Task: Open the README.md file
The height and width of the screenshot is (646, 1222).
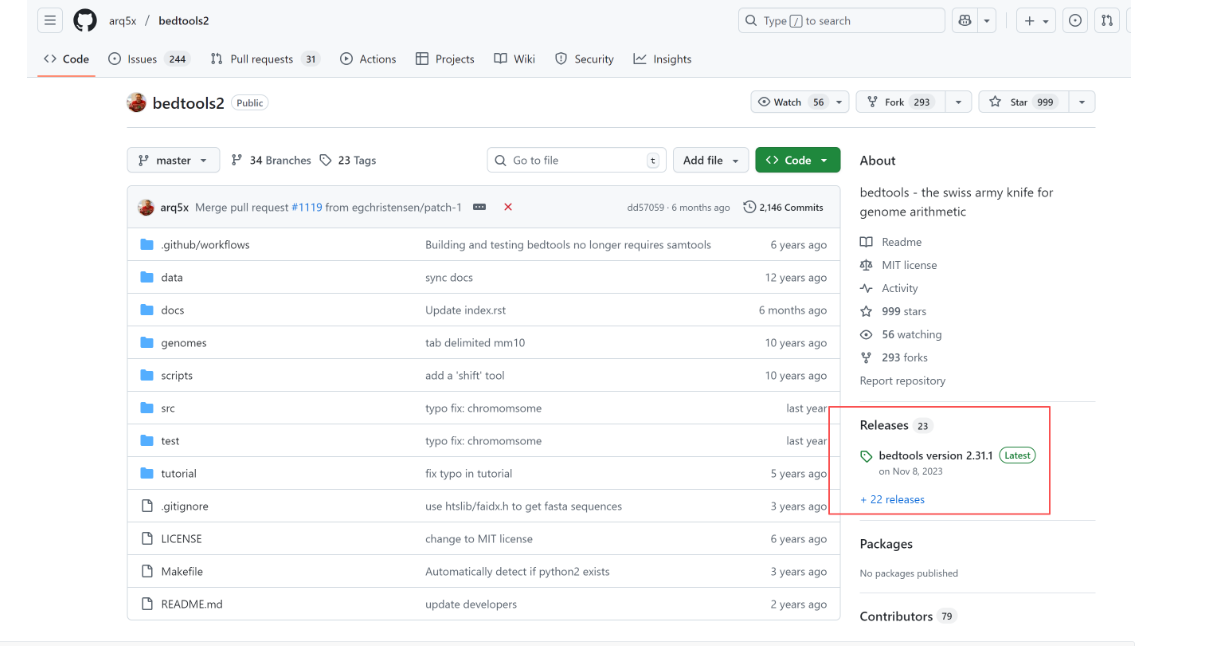Action: (191, 604)
